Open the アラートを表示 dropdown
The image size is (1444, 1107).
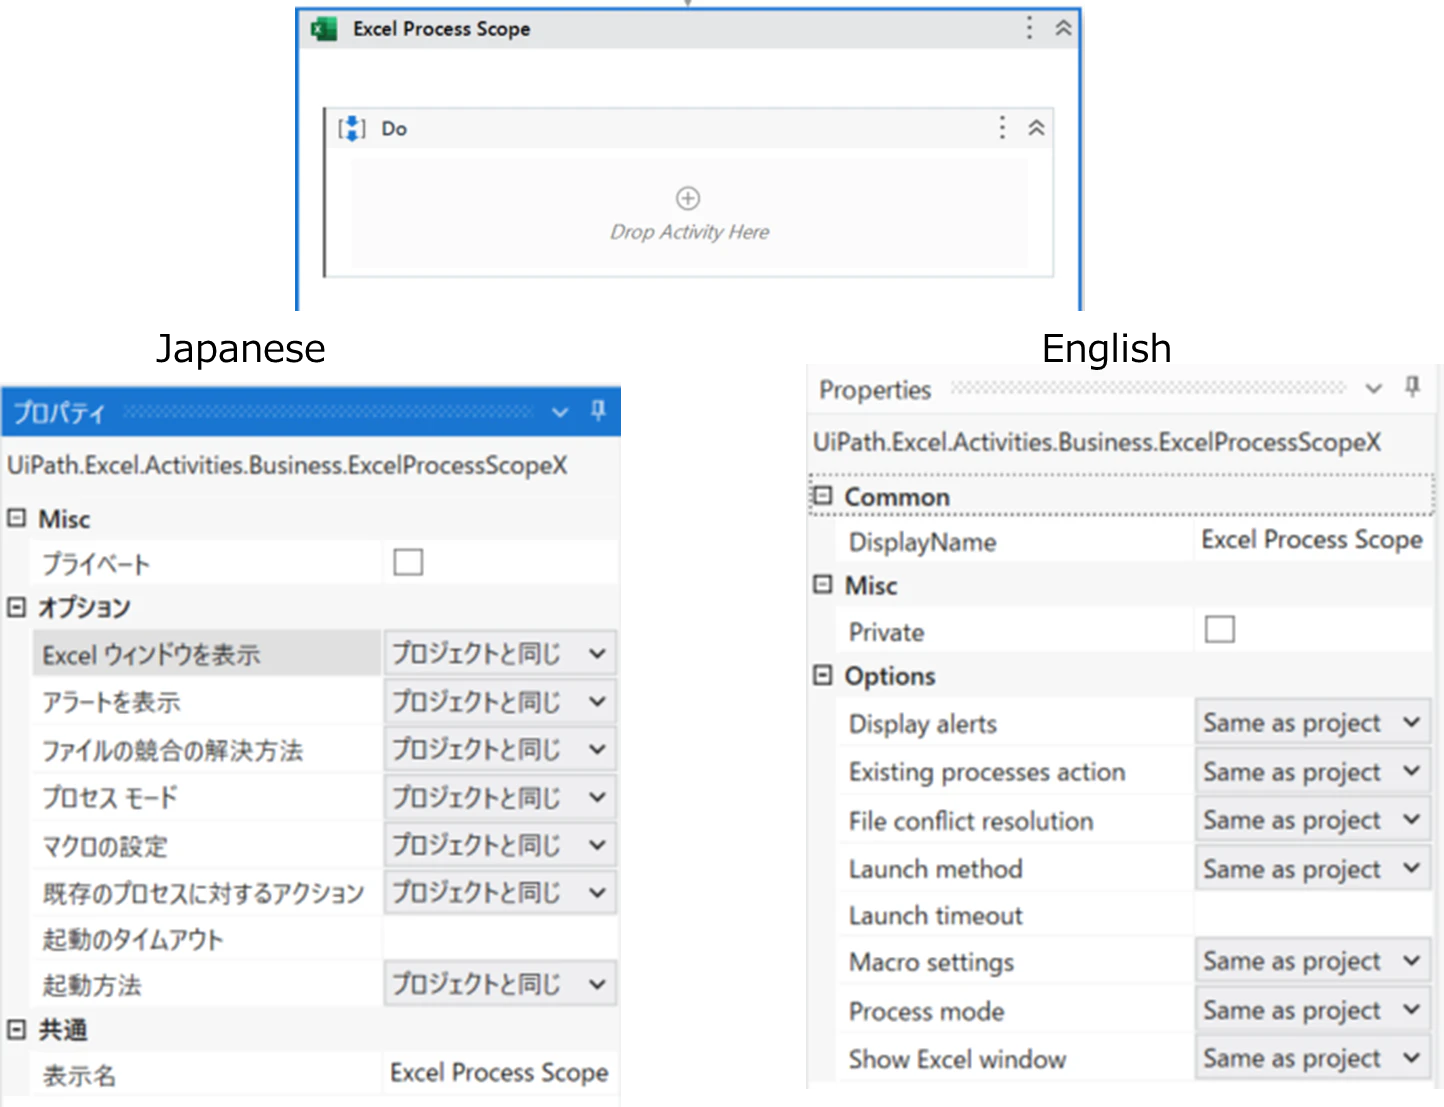(x=500, y=702)
